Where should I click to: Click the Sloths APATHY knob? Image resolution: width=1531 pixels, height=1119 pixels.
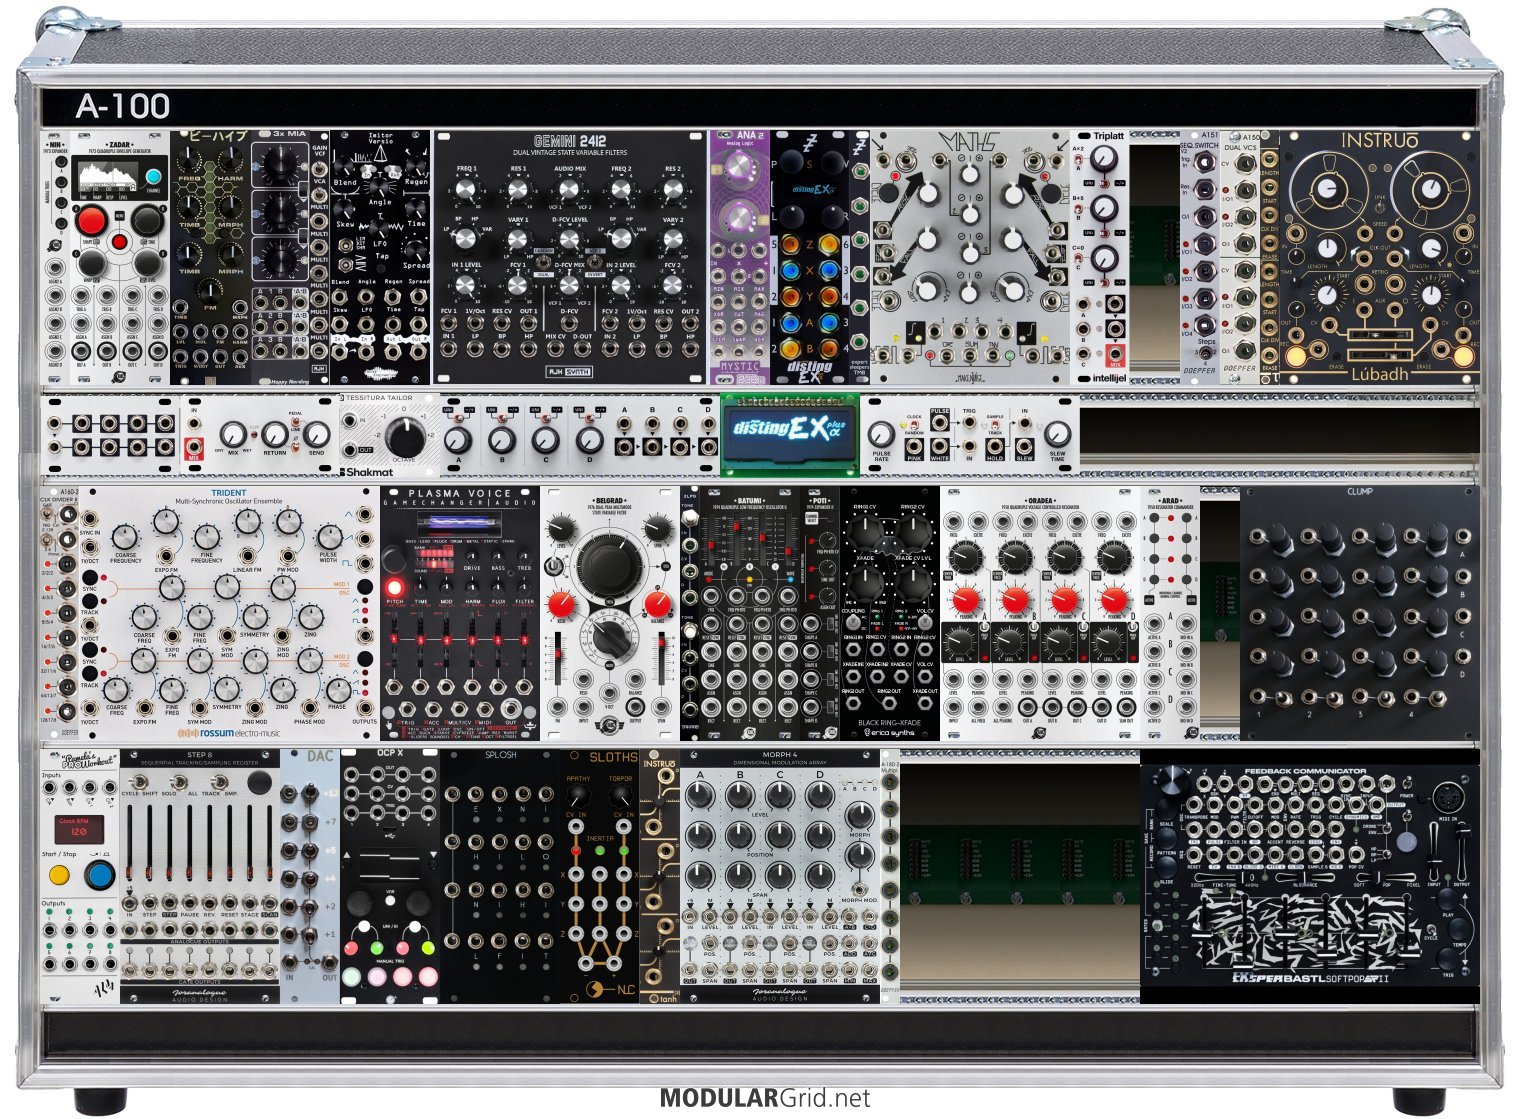[578, 796]
